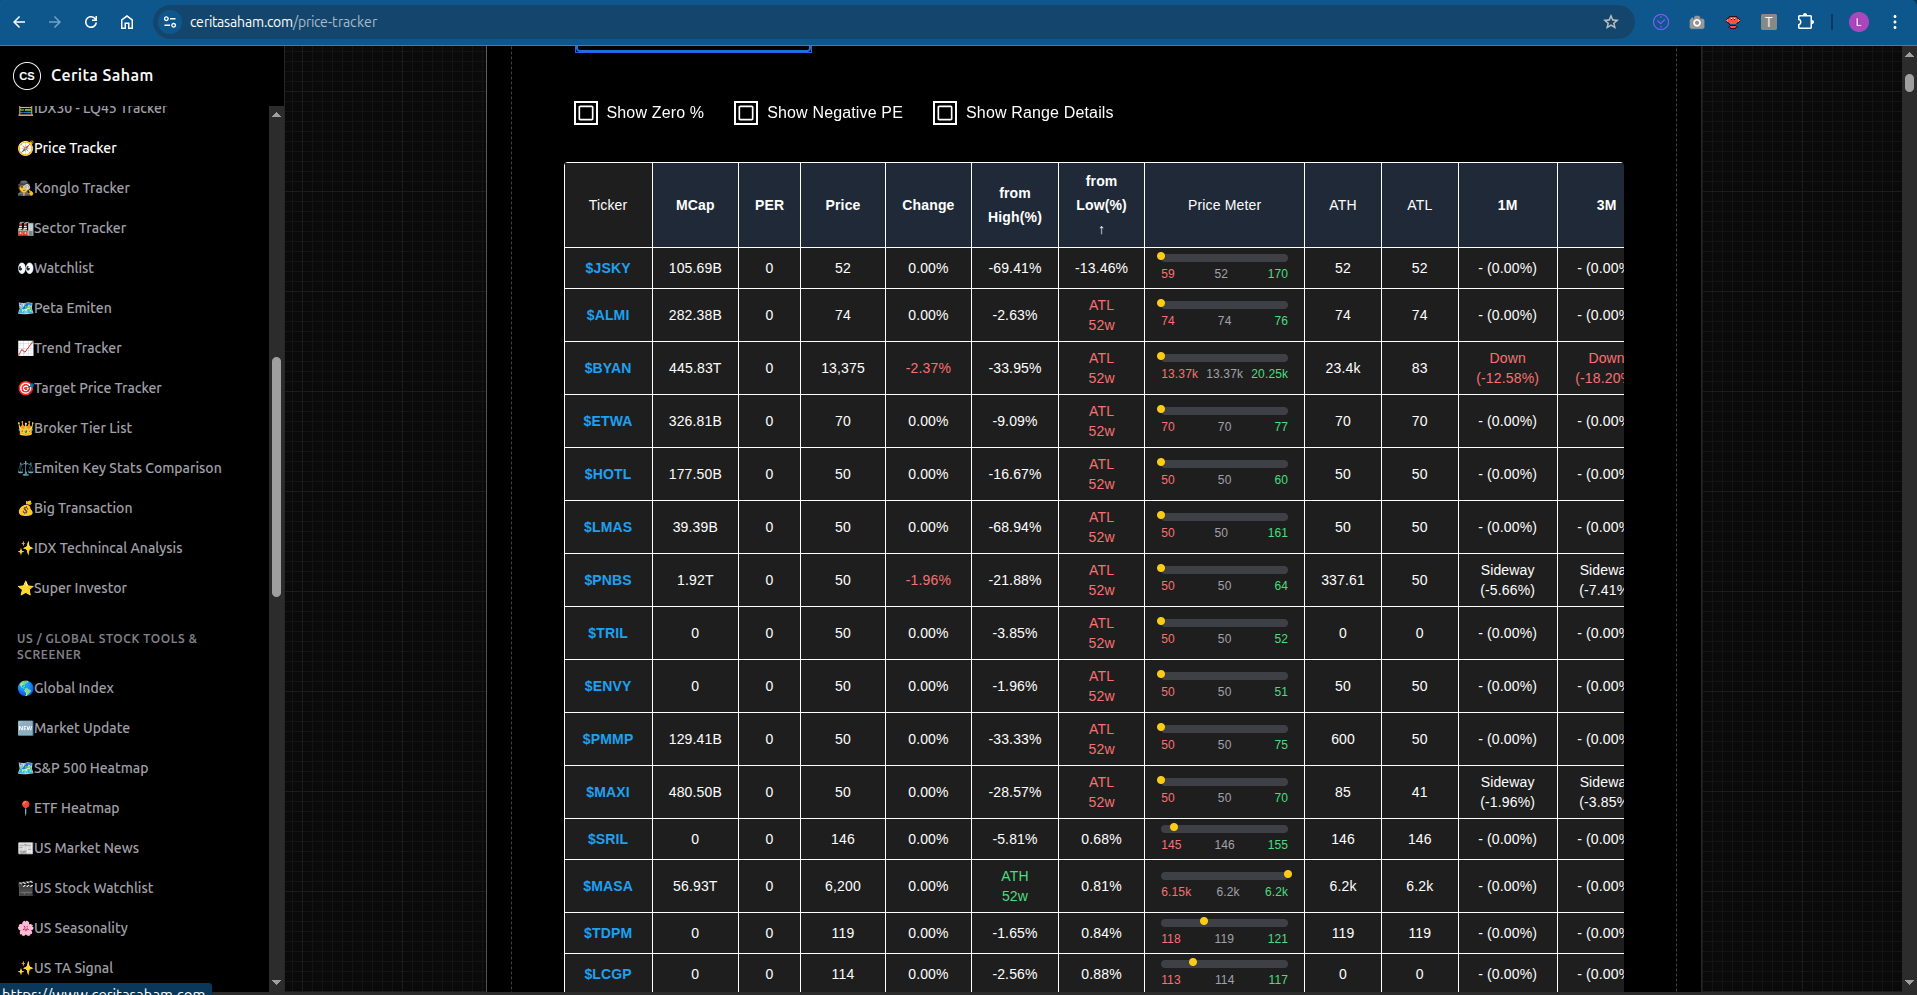Screen dimensions: 1917x995
Task: Go to browser home icon
Action: click(x=127, y=22)
